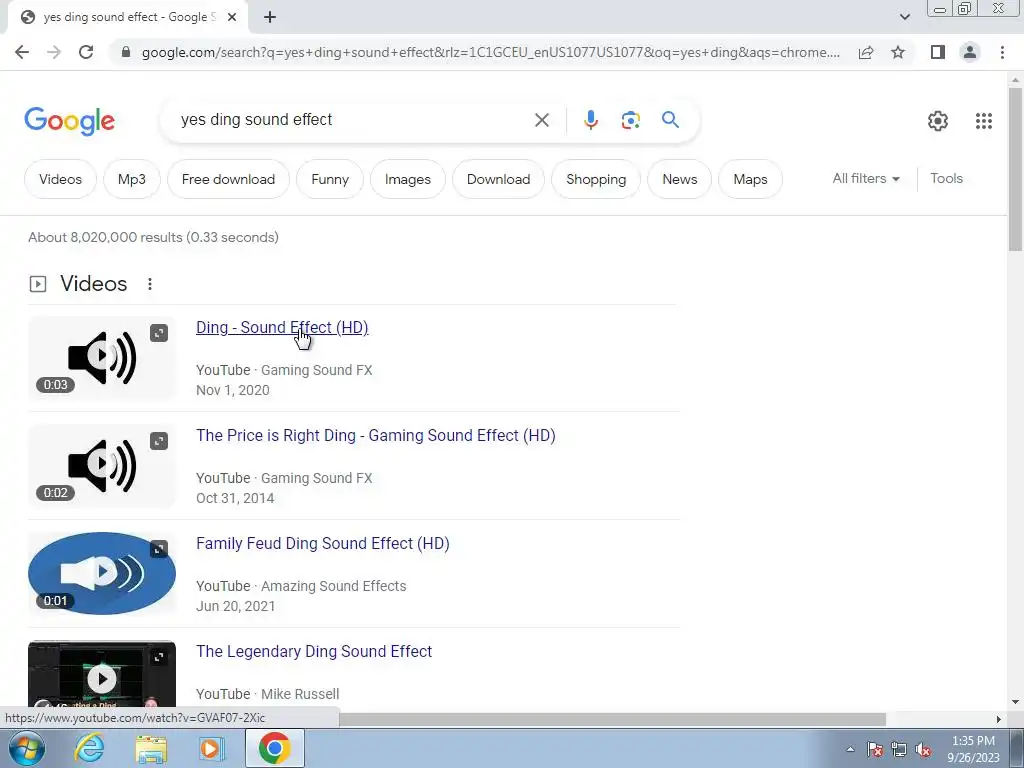The width and height of the screenshot is (1024, 768).
Task: Expand the Legendary Ding video preview
Action: tap(159, 657)
